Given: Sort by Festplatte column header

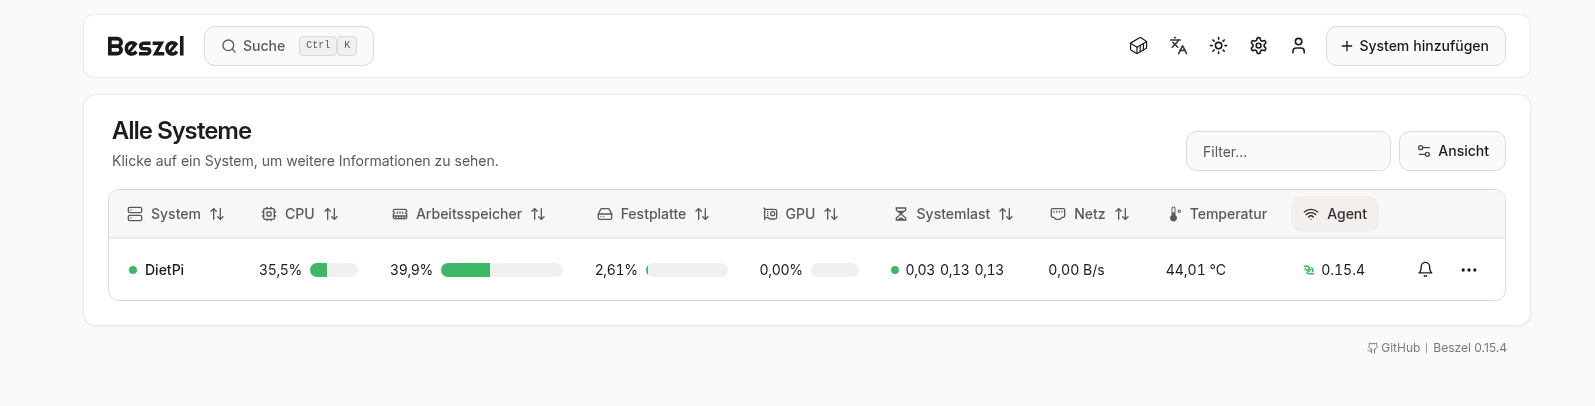Looking at the screenshot, I should (653, 214).
